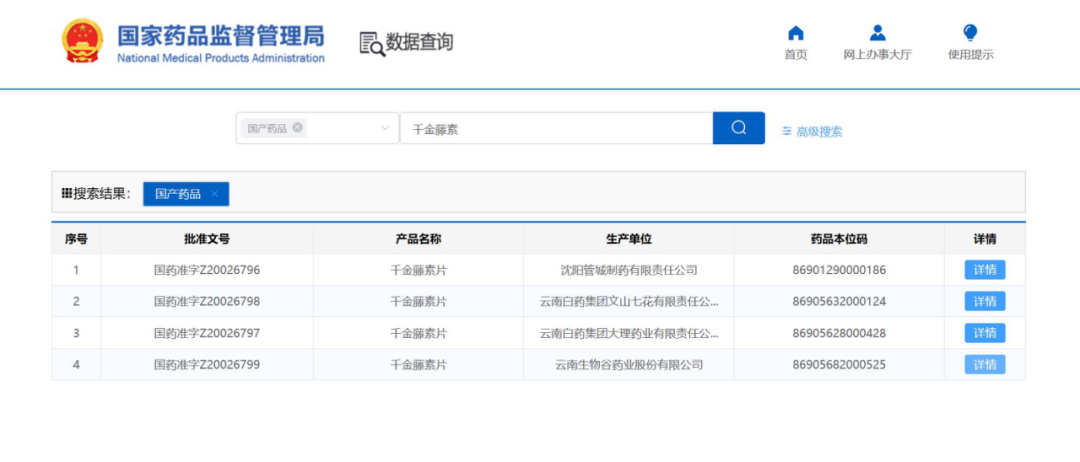This screenshot has height=462, width=1080.
Task: Click 千金藤素片 in row 1
Action: tap(418, 270)
